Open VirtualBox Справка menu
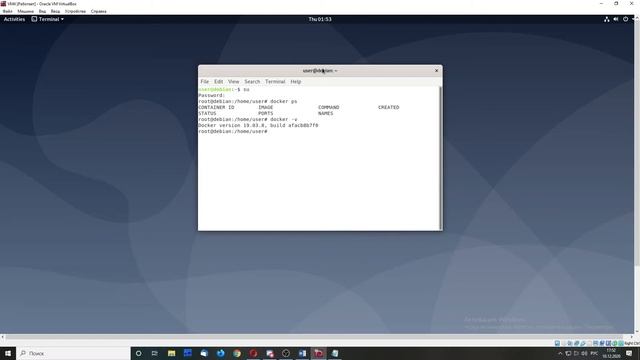Image resolution: width=640 pixels, height=360 pixels. click(98, 11)
